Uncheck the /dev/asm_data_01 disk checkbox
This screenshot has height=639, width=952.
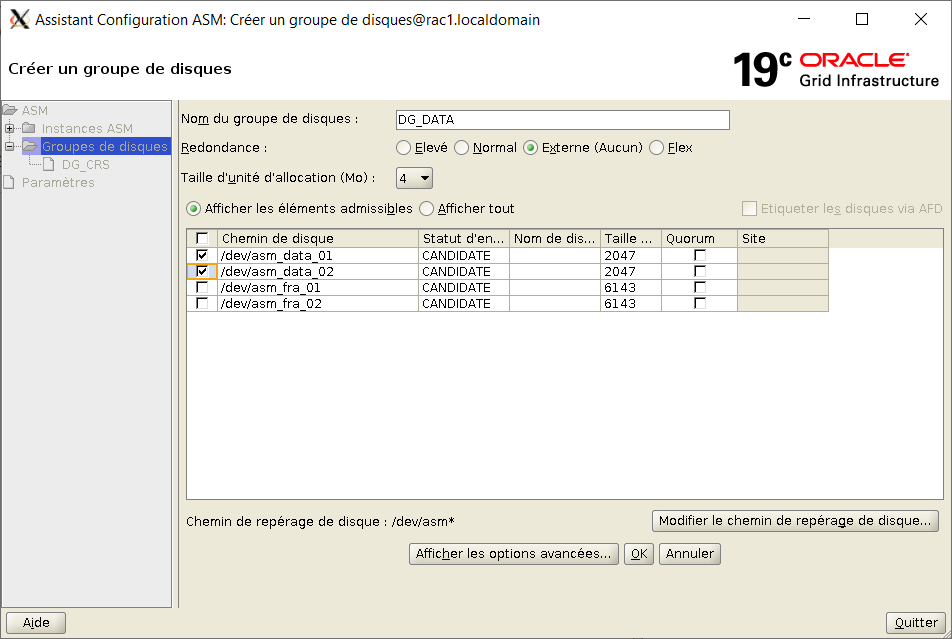(202, 255)
